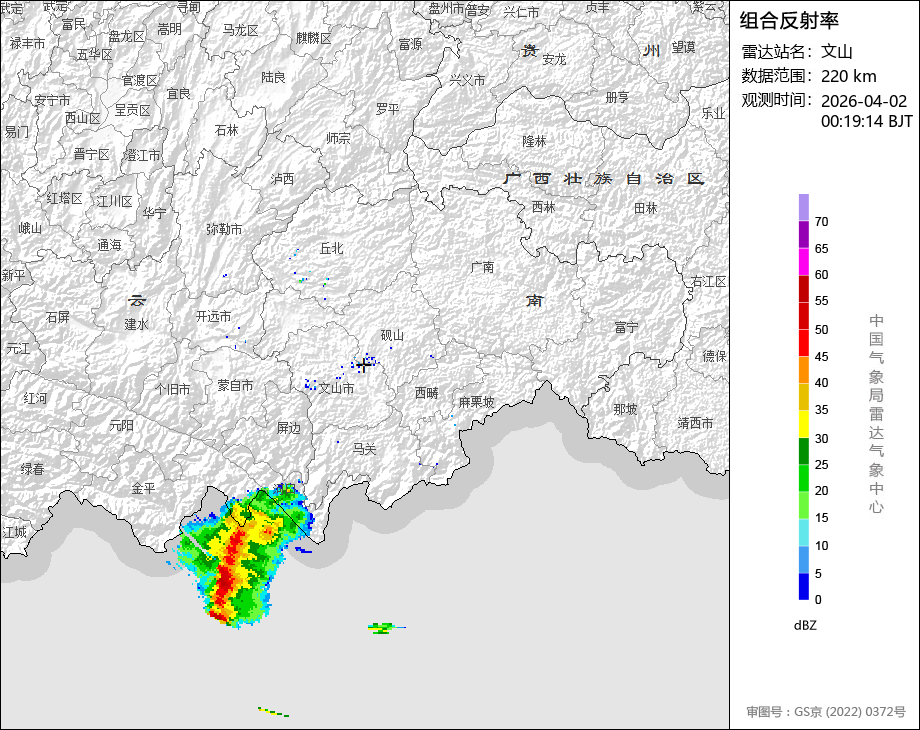Viewport: 920px width, 730px height.
Task: Click the 那坡 county label
Action: [625, 409]
